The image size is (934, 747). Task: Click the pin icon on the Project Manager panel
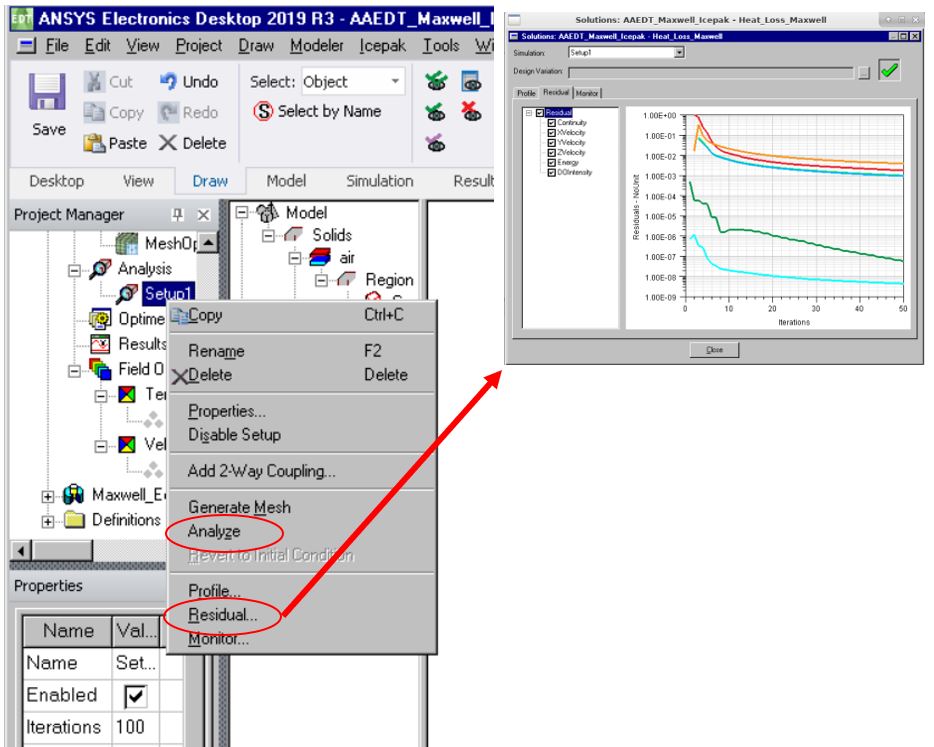[178, 214]
